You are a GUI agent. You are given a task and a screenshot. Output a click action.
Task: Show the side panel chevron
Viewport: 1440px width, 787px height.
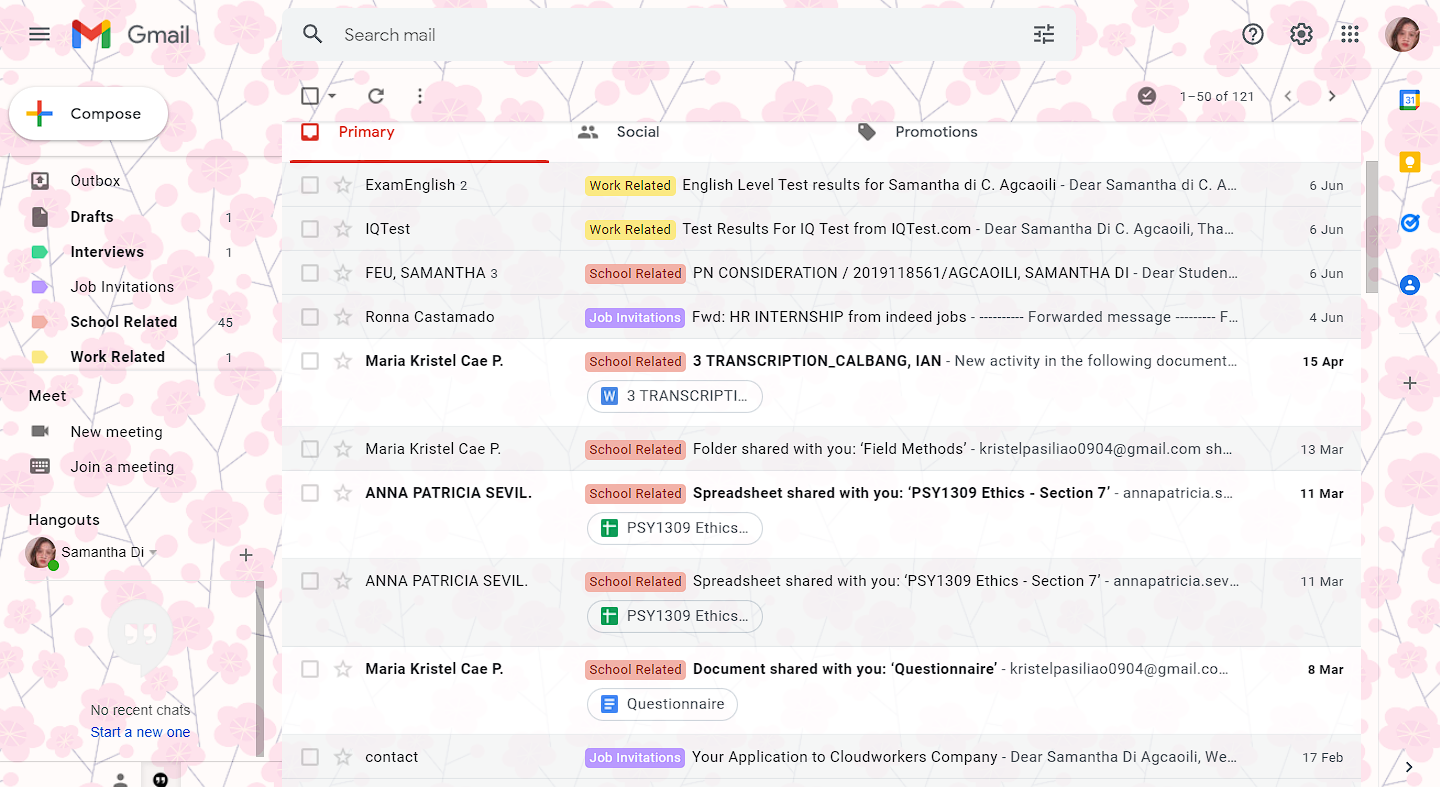coord(1409,767)
